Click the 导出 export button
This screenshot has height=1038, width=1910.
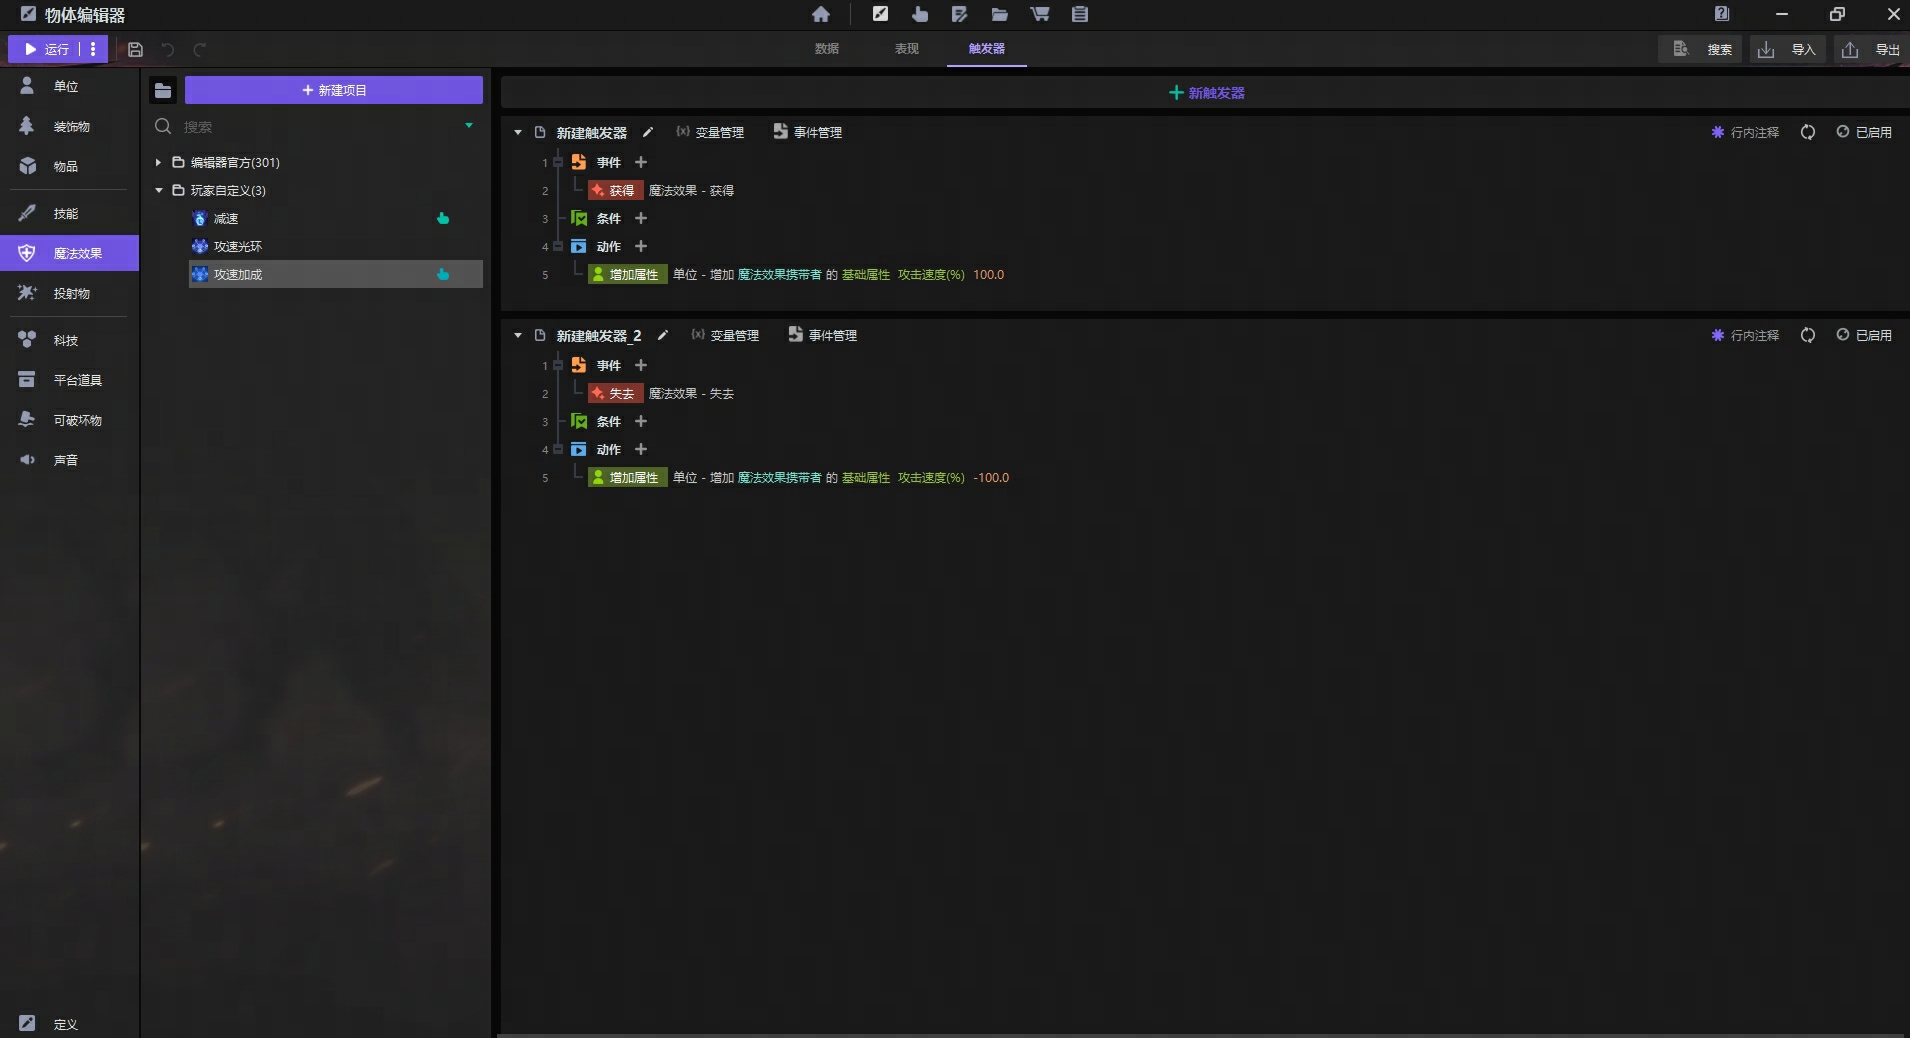pos(1870,49)
